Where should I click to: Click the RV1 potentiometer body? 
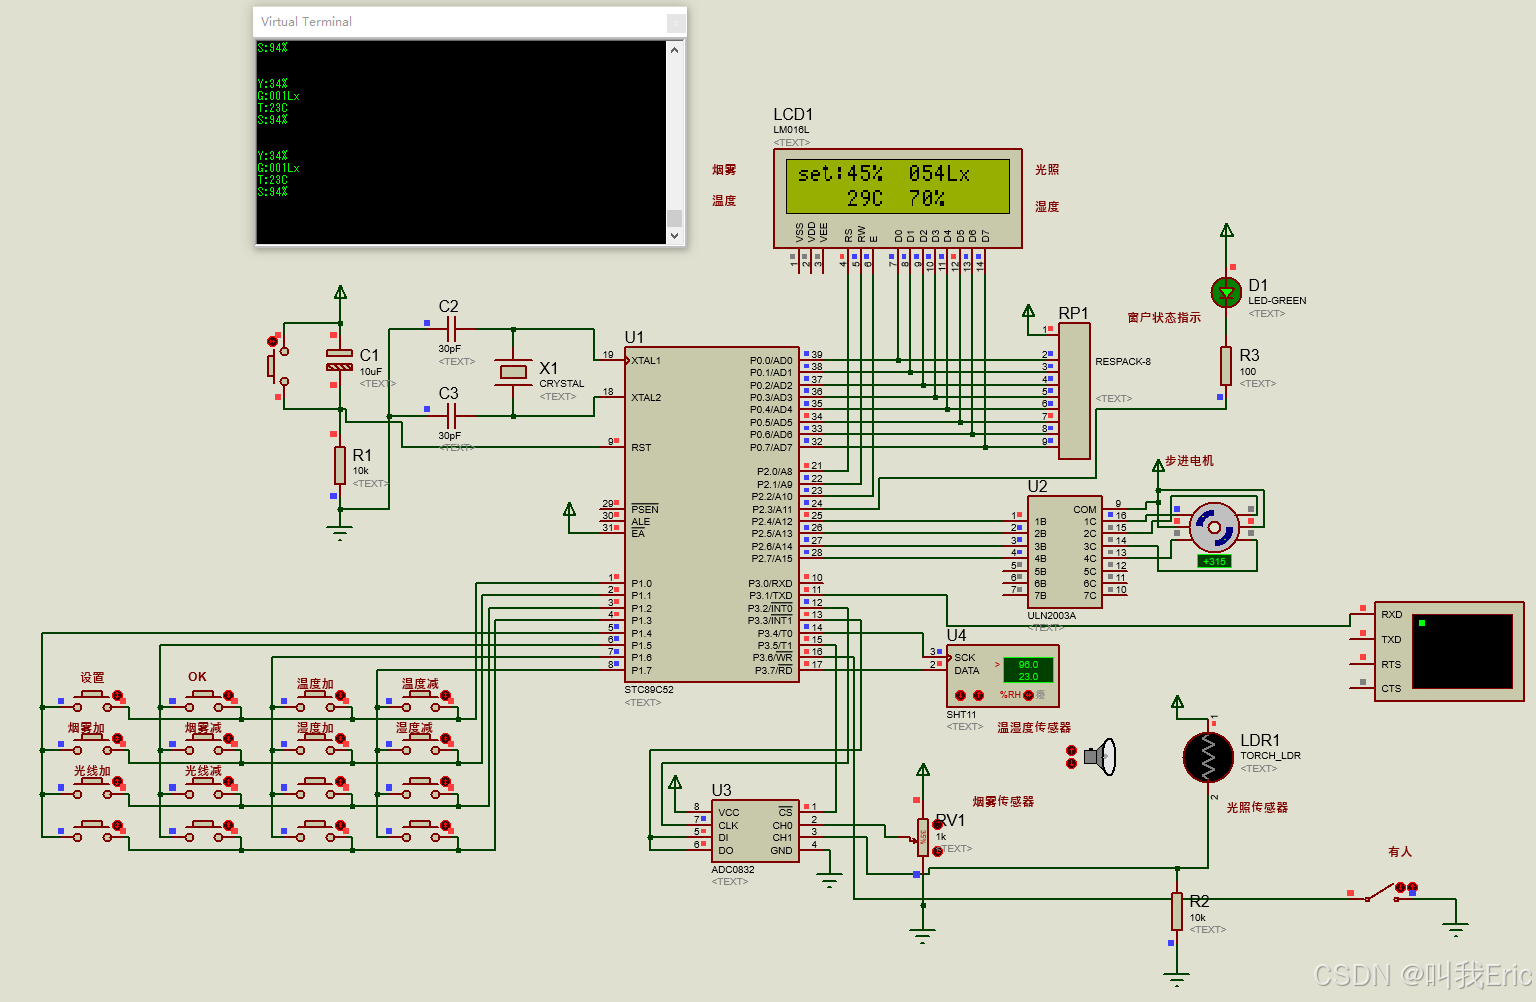point(923,838)
